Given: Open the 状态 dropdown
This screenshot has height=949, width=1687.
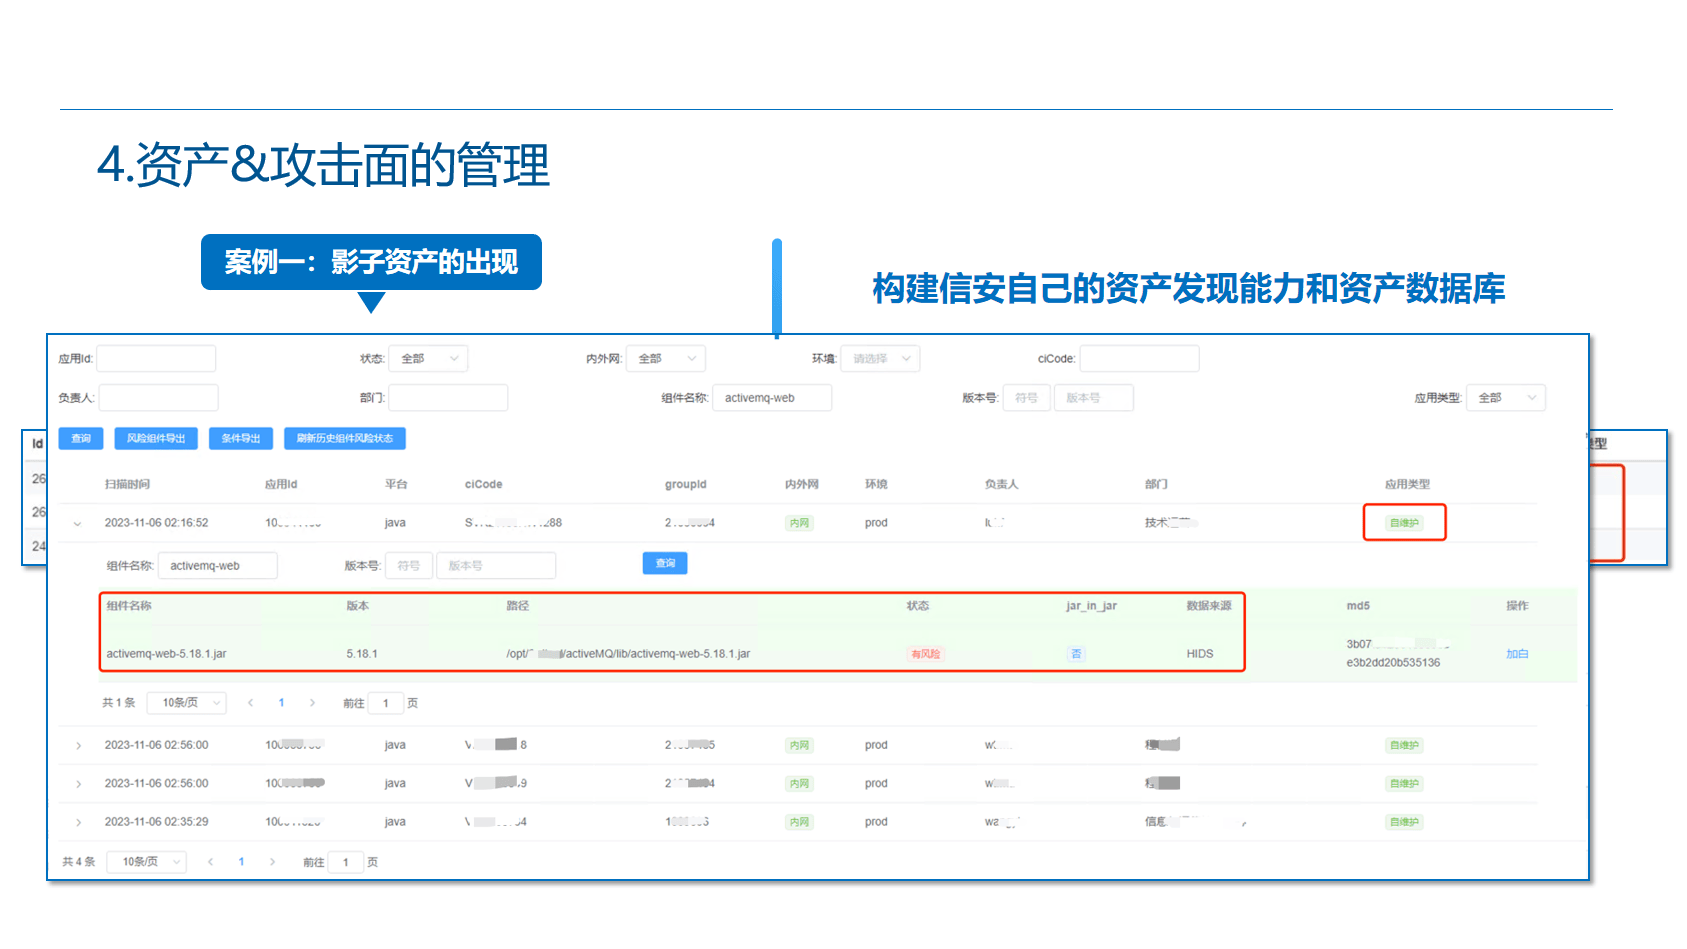Looking at the screenshot, I should tap(428, 358).
